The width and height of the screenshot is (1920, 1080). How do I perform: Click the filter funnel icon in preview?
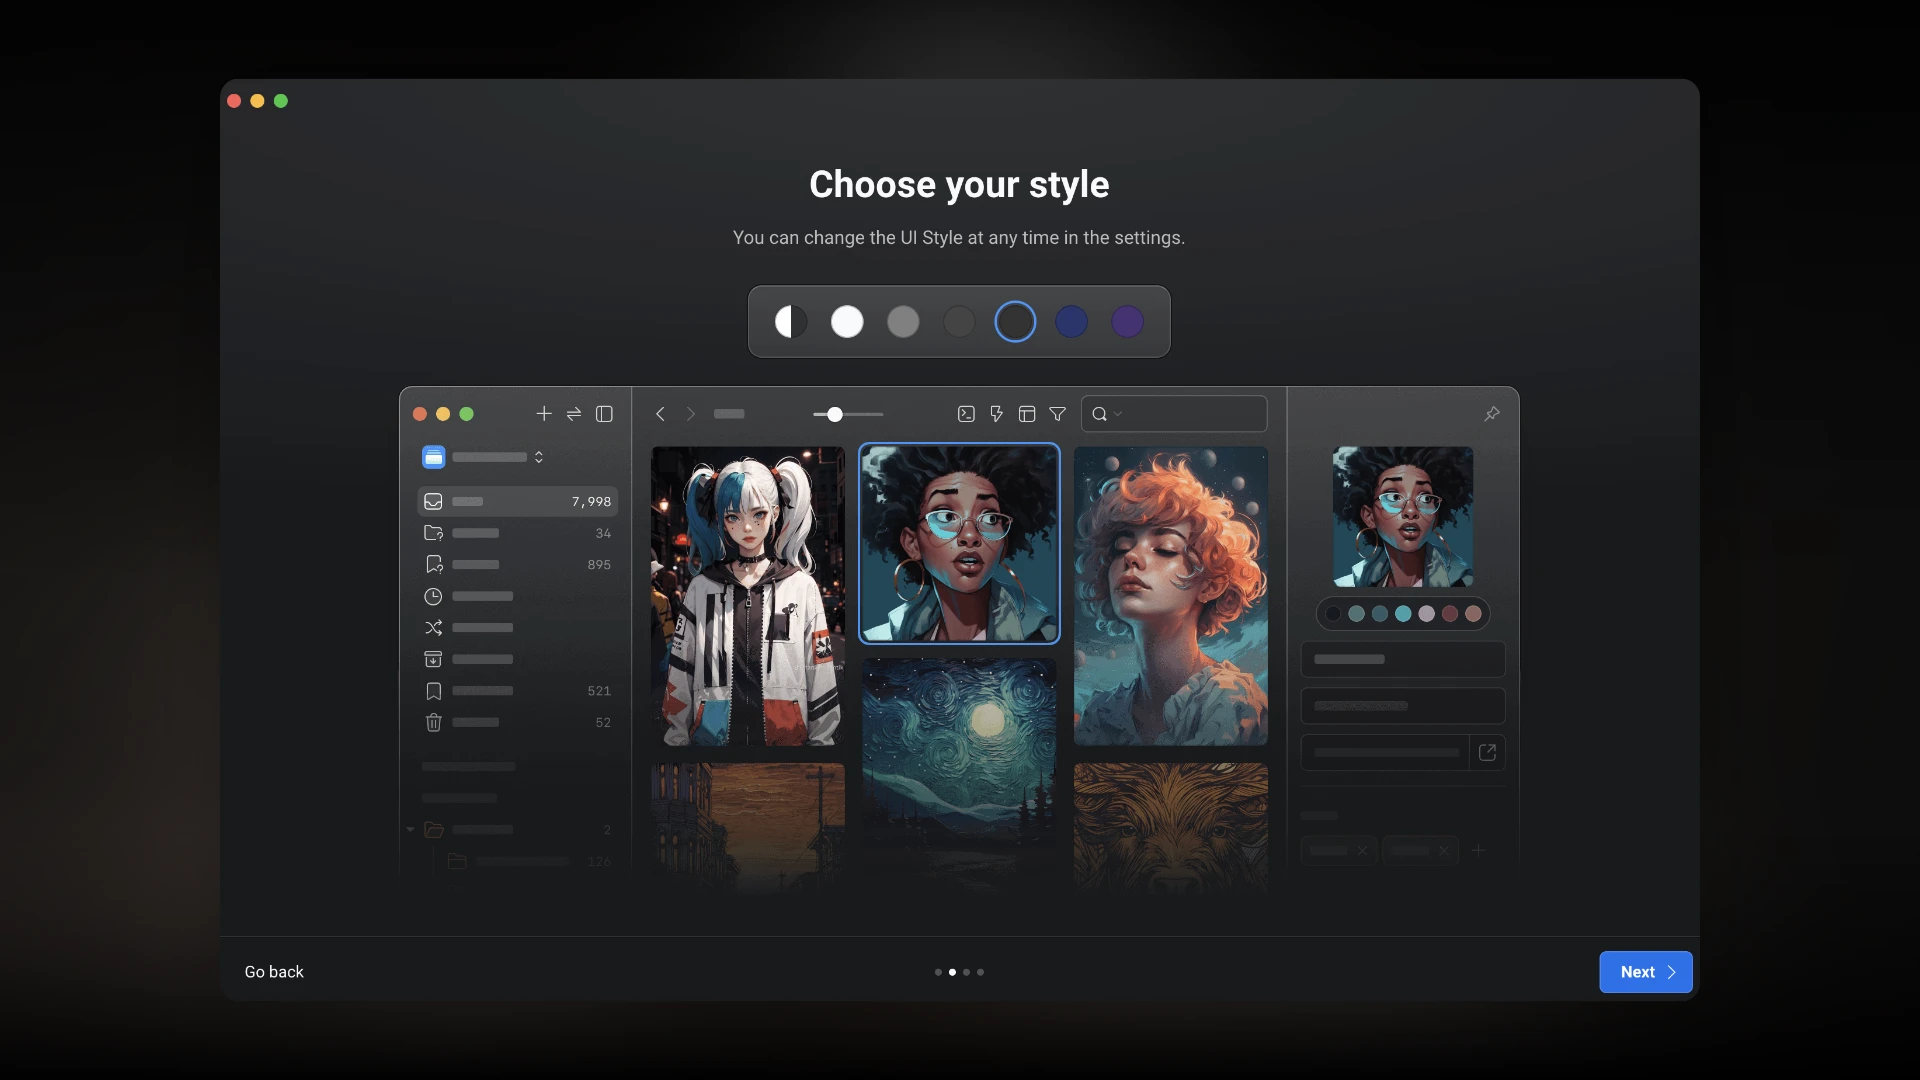pyautogui.click(x=1057, y=414)
